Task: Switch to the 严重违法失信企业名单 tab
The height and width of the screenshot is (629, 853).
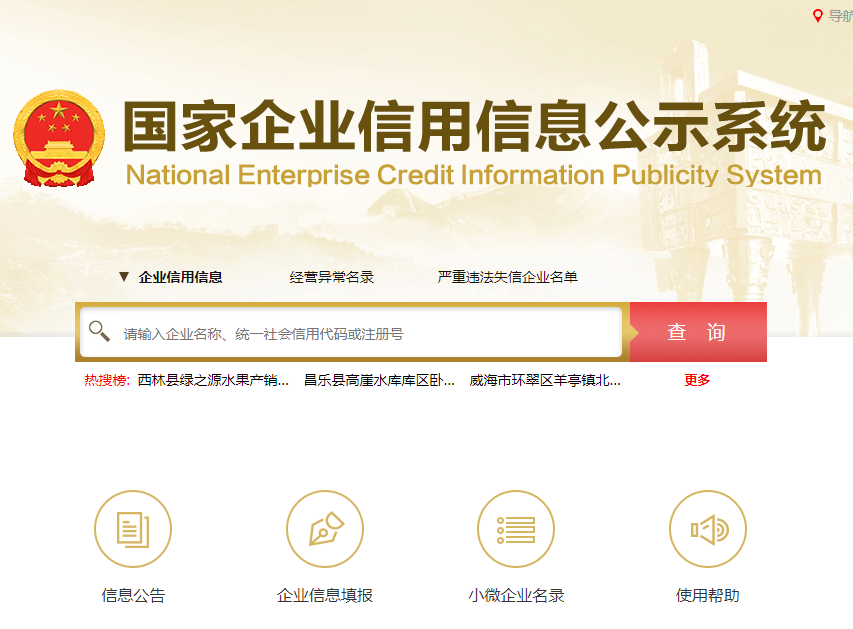Action: 507,277
